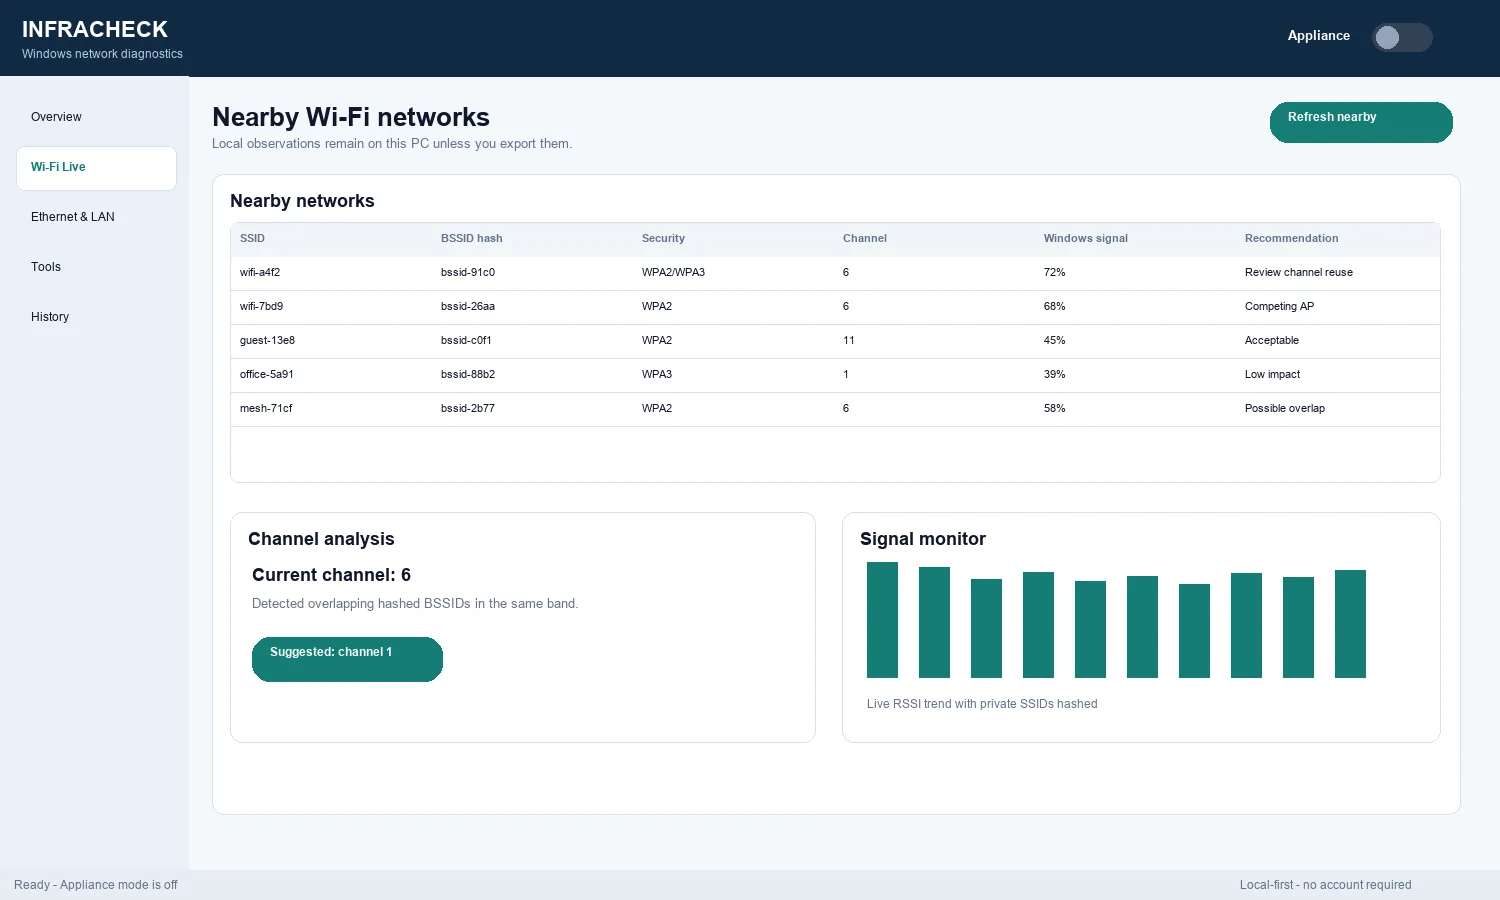Image resolution: width=1500 pixels, height=900 pixels.
Task: Select Wi-Fi Live in sidebar
Action: [x=96, y=168]
